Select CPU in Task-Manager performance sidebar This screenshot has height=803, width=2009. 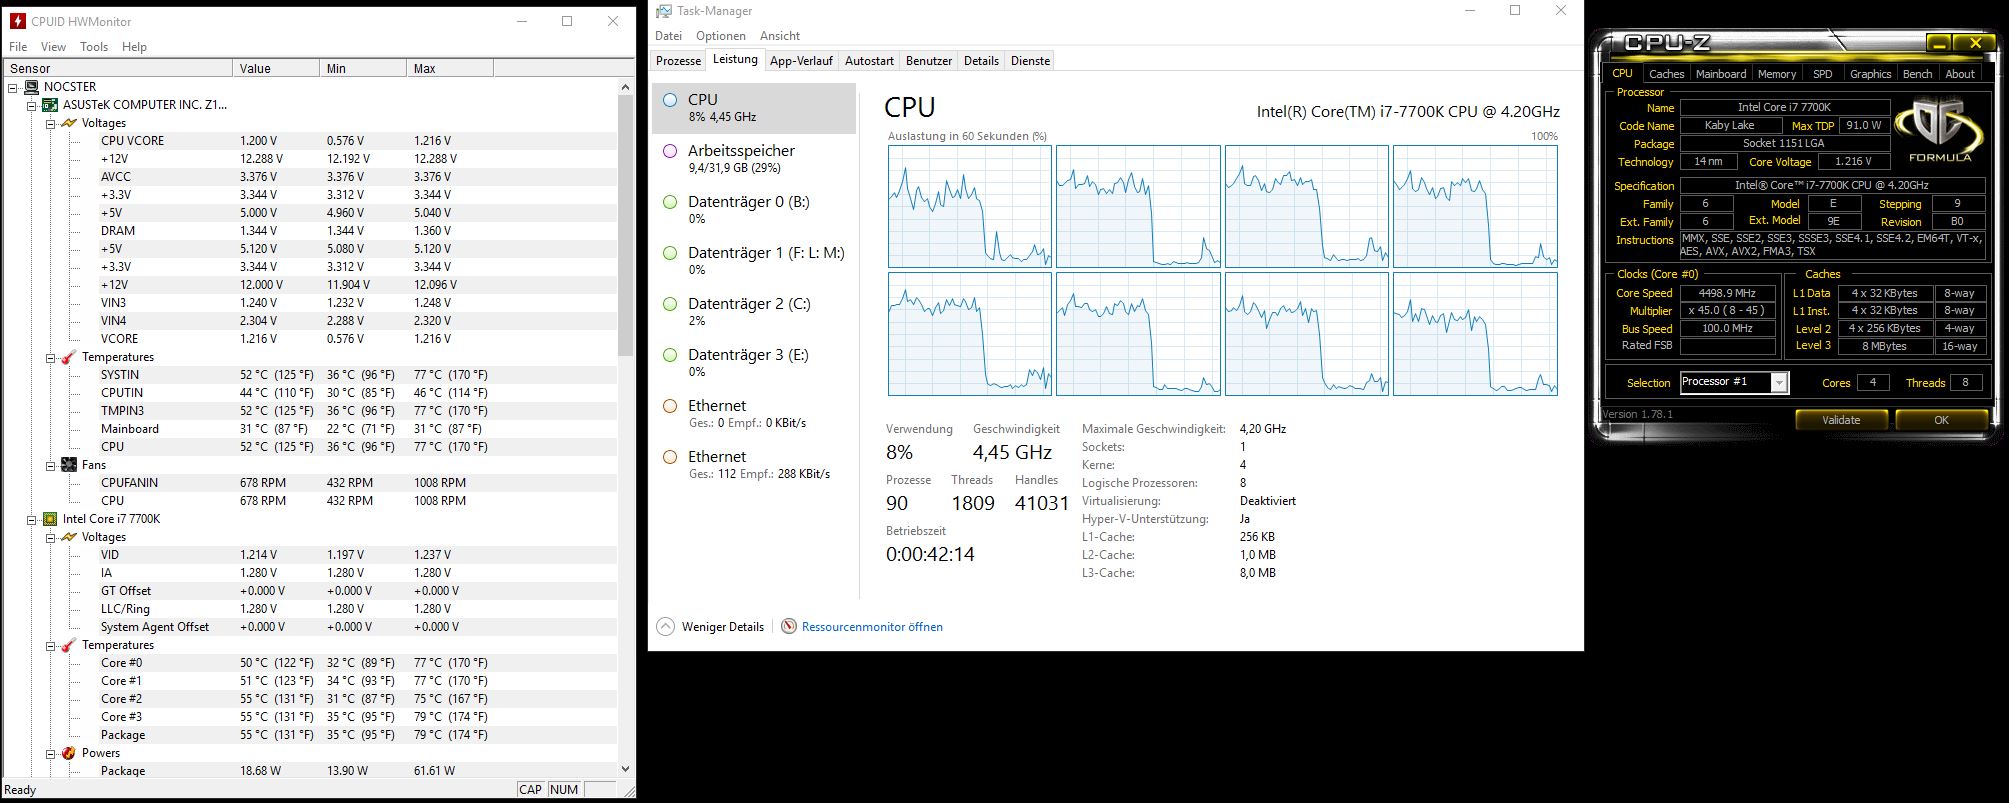tap(754, 108)
